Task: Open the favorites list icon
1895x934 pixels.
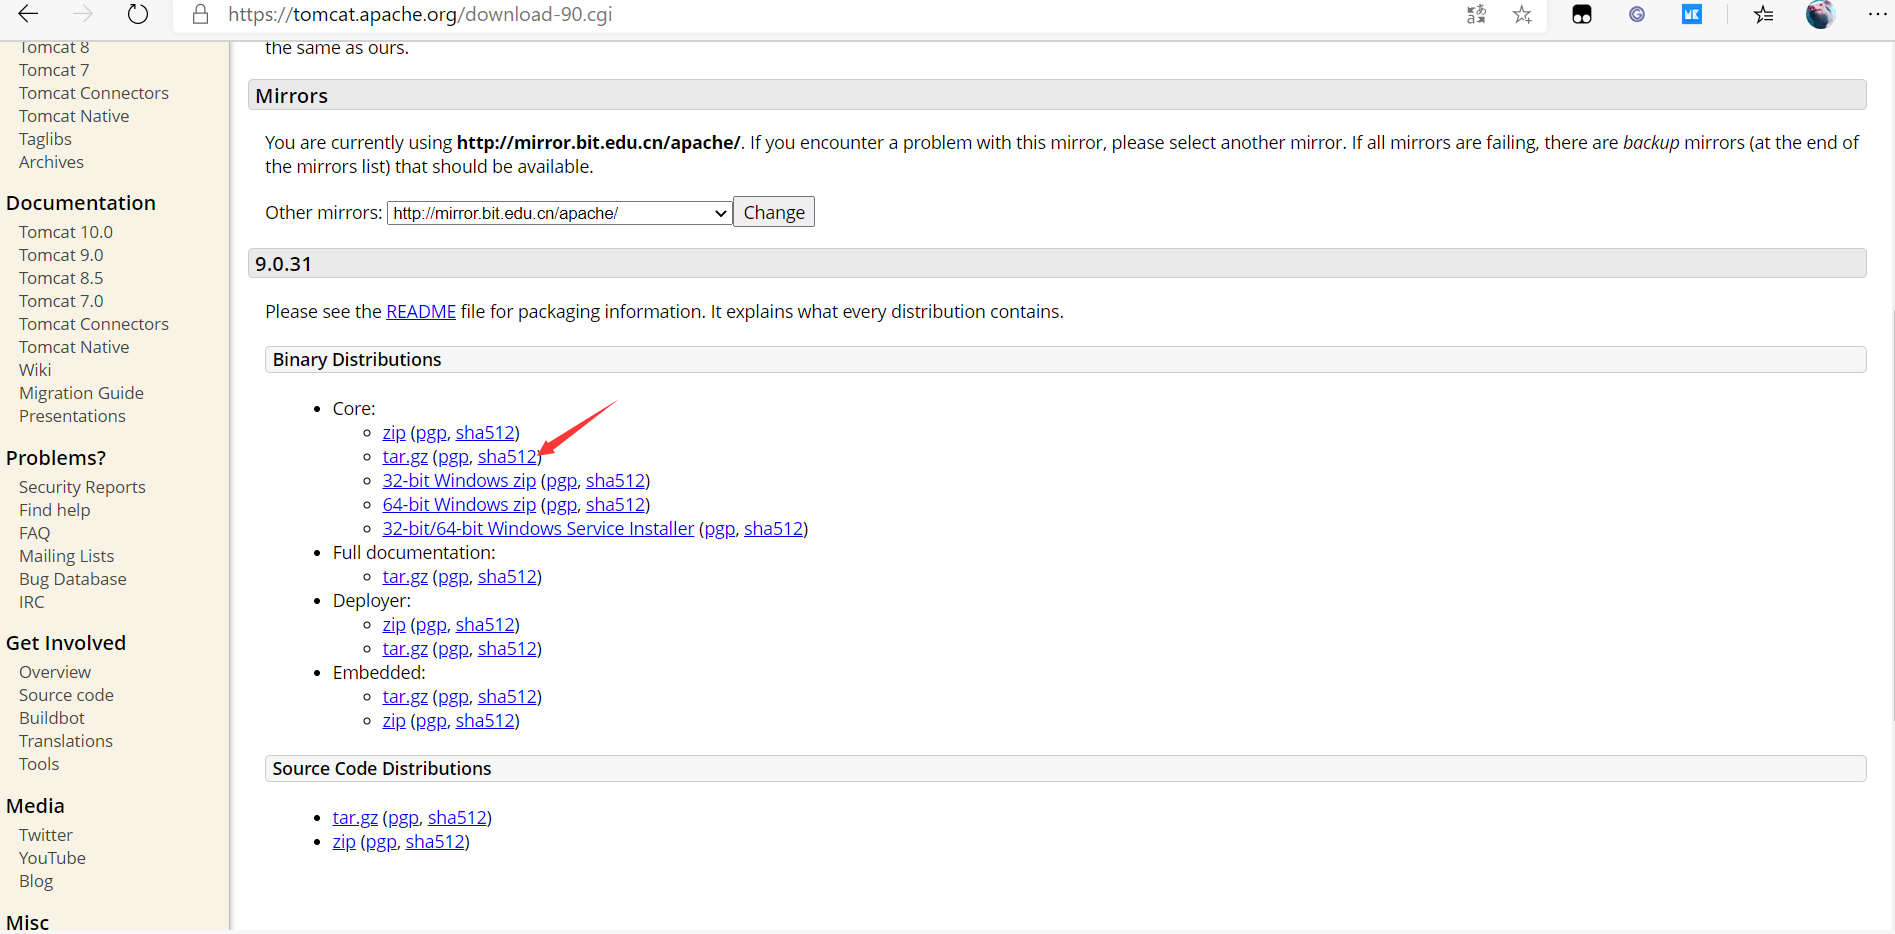Action: point(1764,14)
